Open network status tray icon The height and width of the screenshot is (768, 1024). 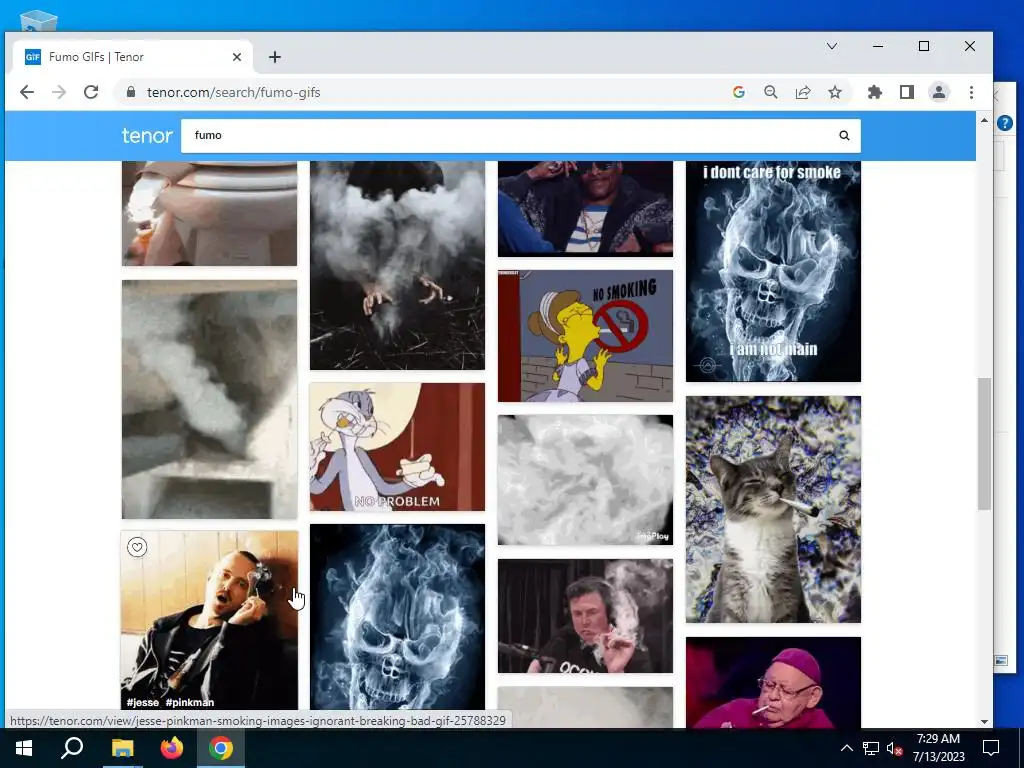click(871, 748)
